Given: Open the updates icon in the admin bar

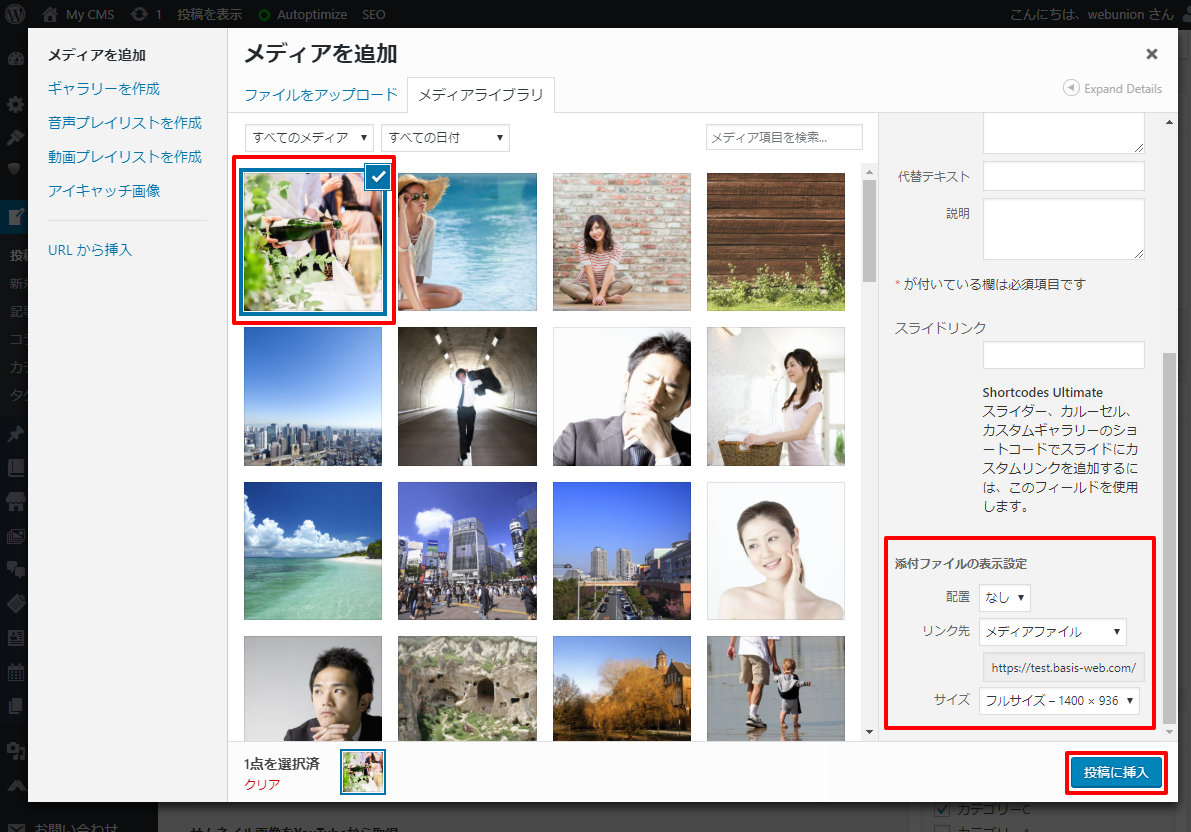Looking at the screenshot, I should coord(140,14).
